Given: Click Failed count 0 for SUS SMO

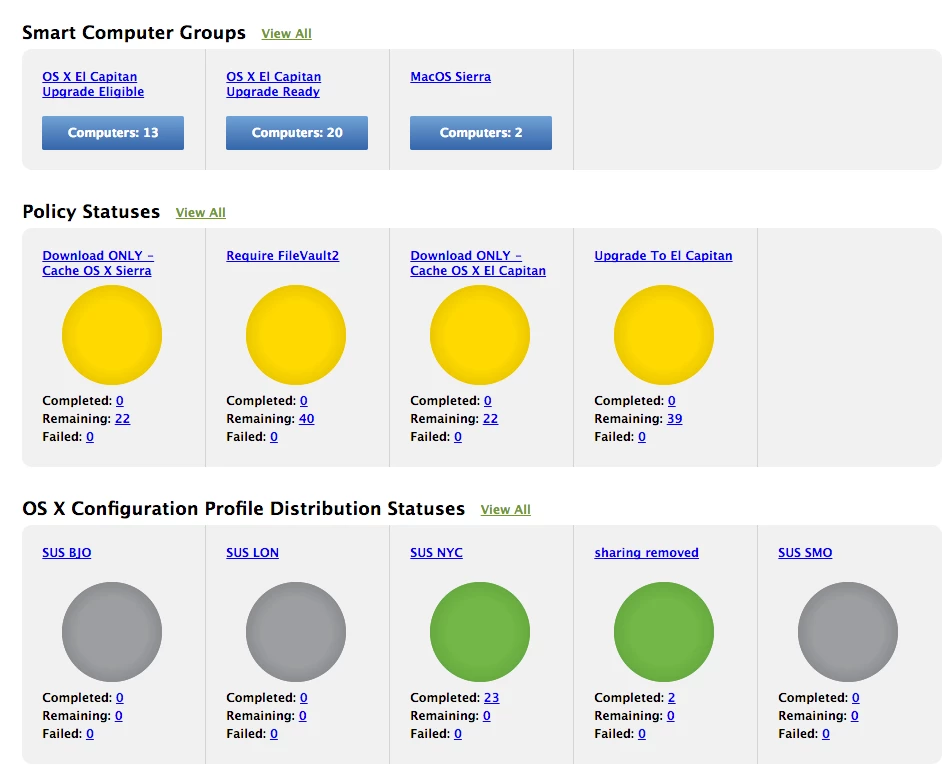Looking at the screenshot, I should (825, 734).
